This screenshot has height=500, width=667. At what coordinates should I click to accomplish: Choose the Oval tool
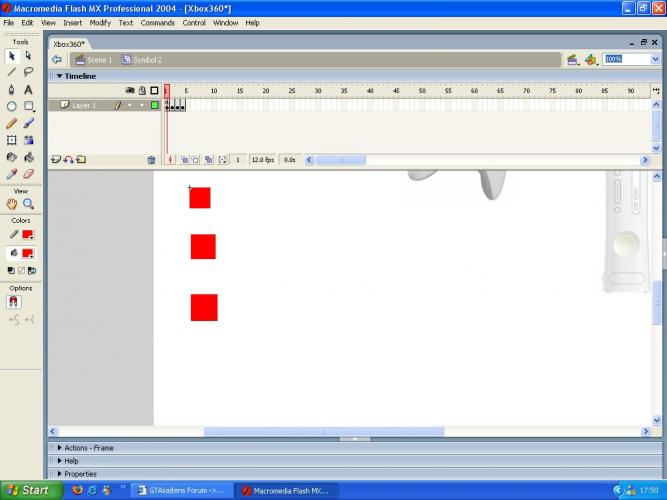click(x=12, y=106)
